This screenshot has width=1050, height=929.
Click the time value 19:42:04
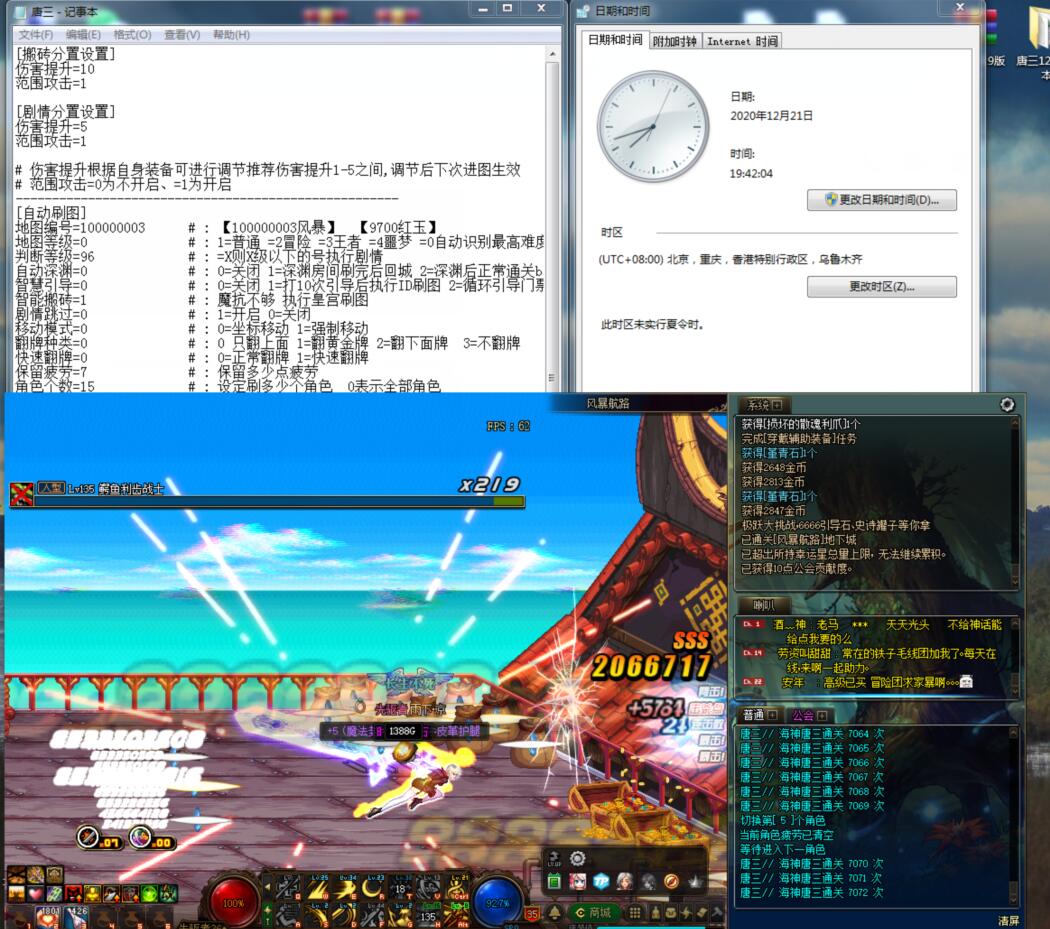[x=751, y=173]
